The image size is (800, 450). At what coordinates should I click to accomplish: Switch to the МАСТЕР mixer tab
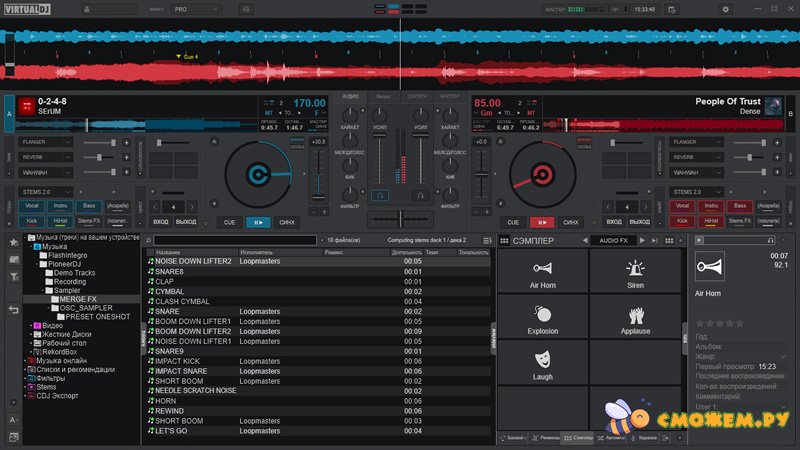(449, 96)
